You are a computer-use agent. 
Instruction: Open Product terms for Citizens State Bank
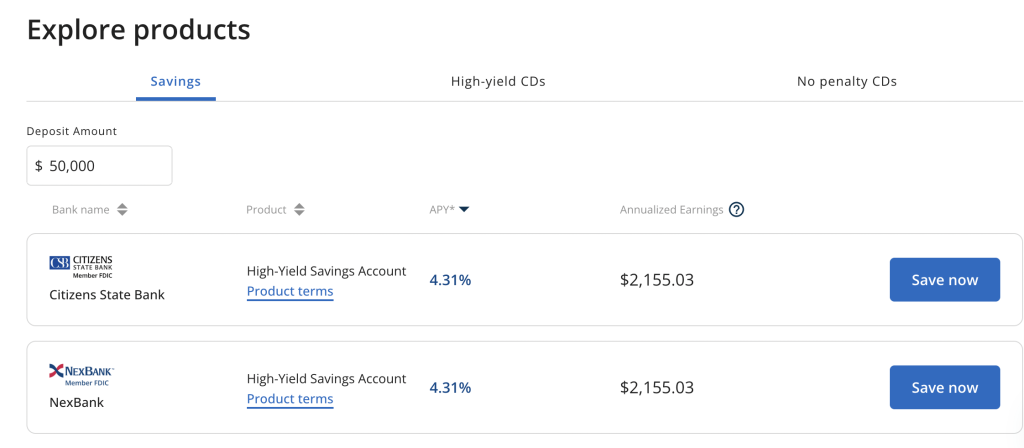(290, 292)
